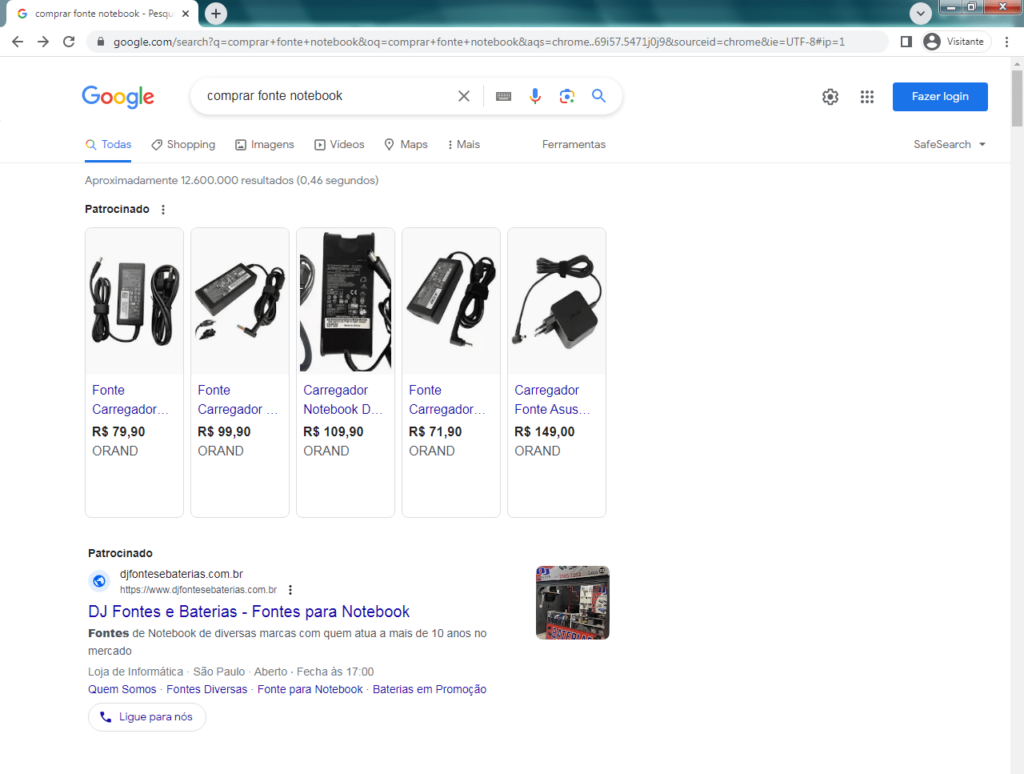1024x774 pixels.
Task: Click the results count text 'Aproximadamente 12.600.000 resultados'
Action: click(x=189, y=180)
